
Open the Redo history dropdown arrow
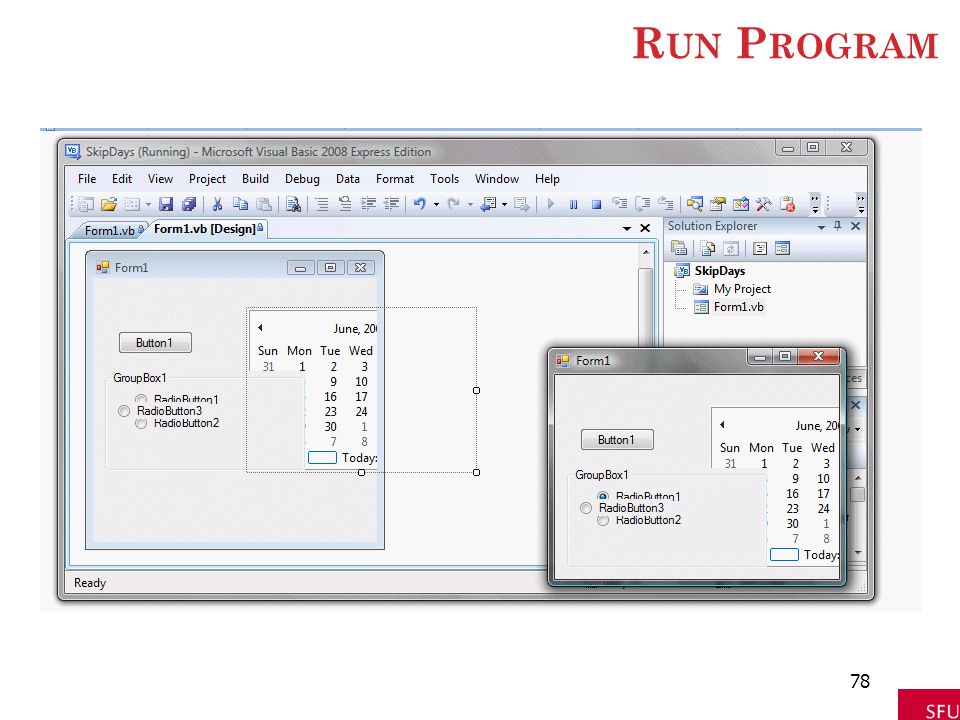coord(471,204)
